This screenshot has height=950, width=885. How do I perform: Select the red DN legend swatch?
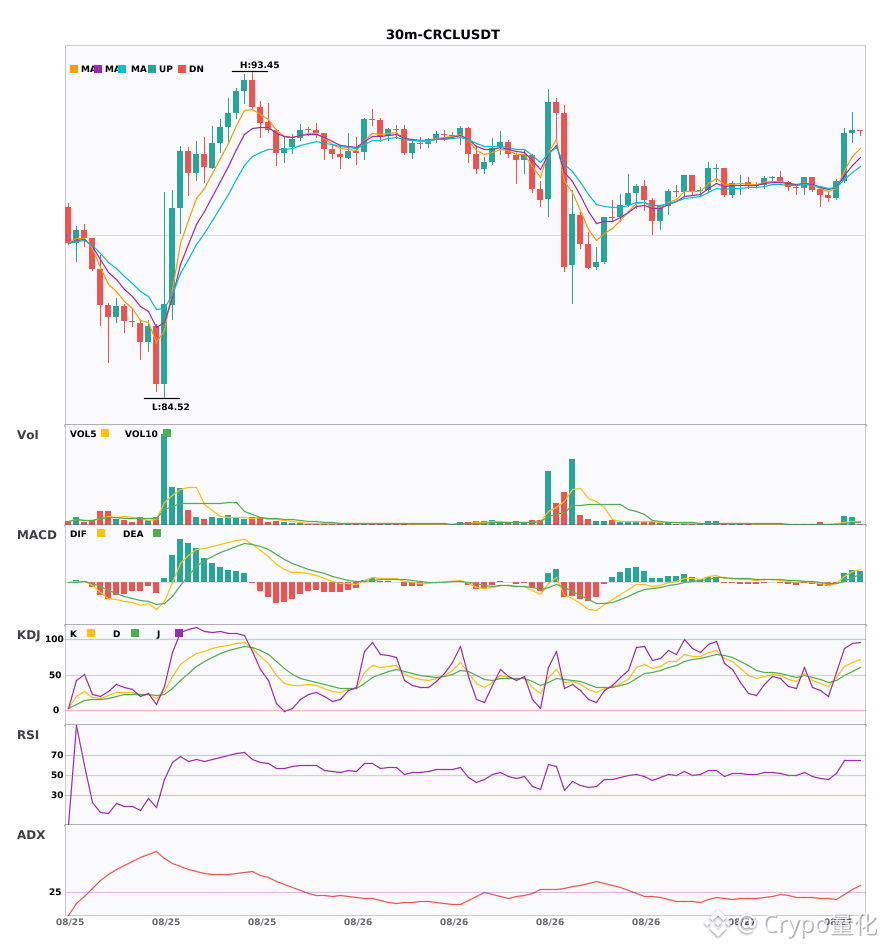(182, 69)
